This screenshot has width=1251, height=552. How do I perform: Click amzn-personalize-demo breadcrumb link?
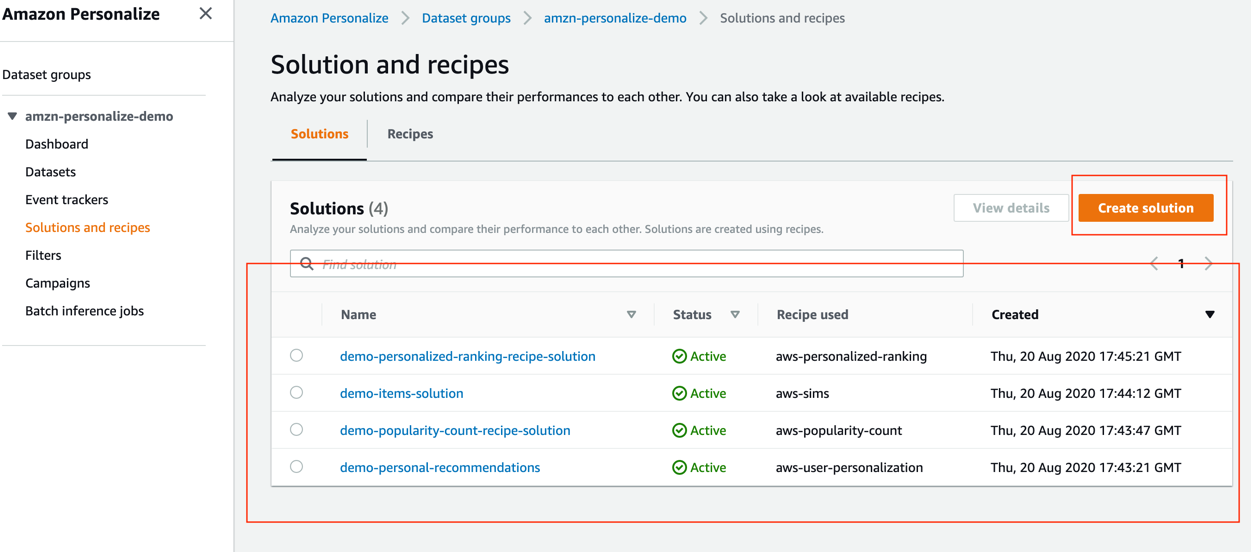coord(615,18)
